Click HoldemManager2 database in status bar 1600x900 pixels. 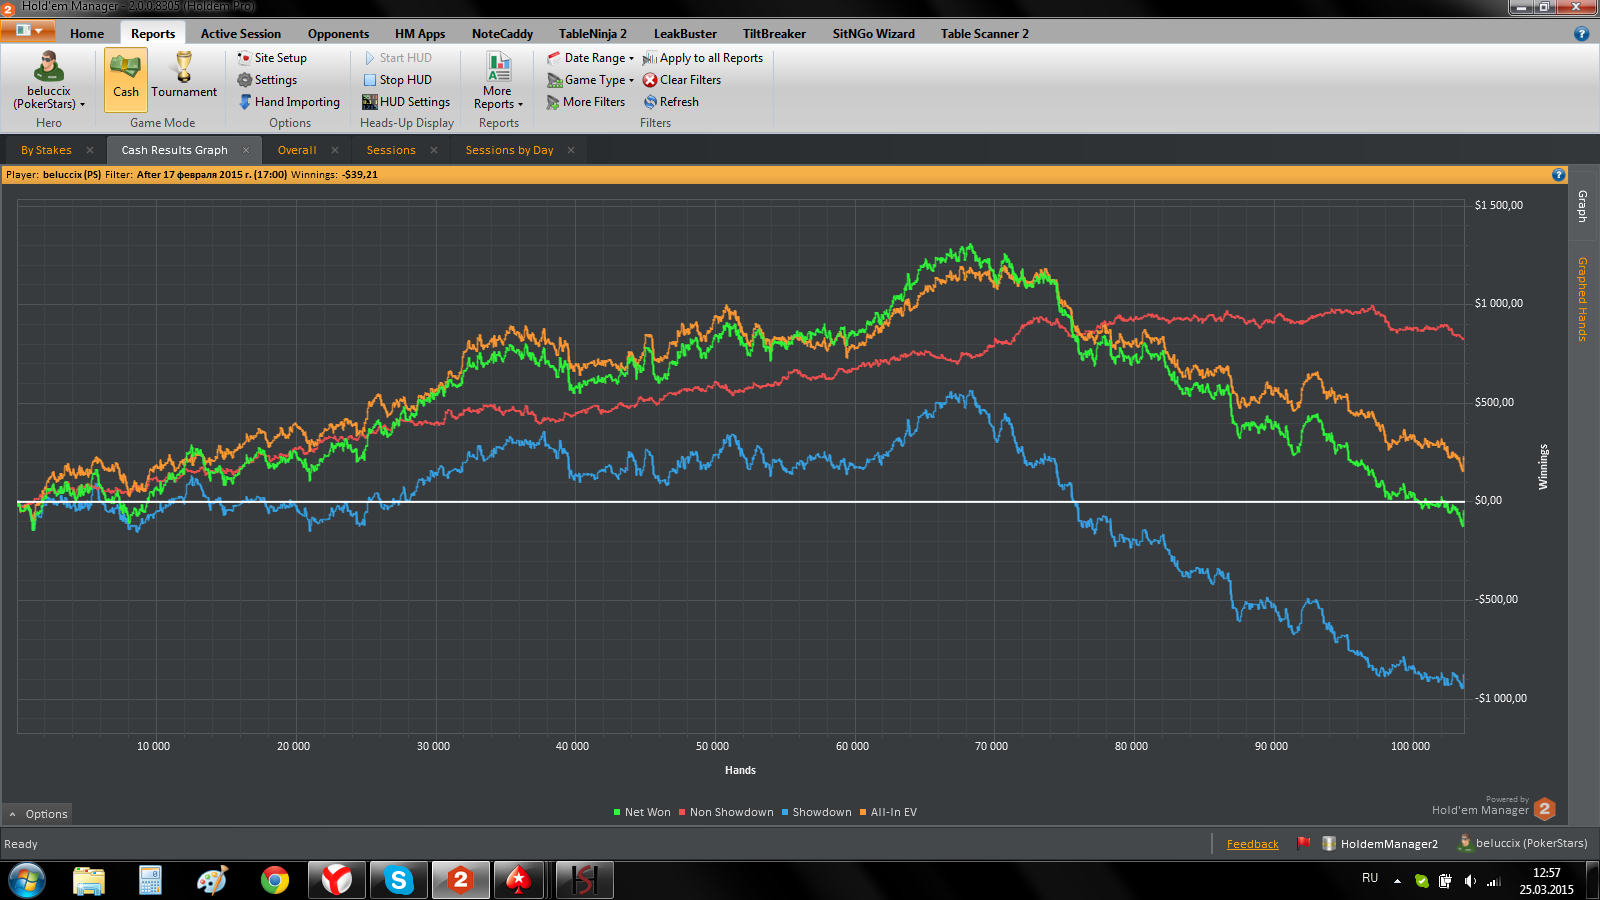point(1380,844)
